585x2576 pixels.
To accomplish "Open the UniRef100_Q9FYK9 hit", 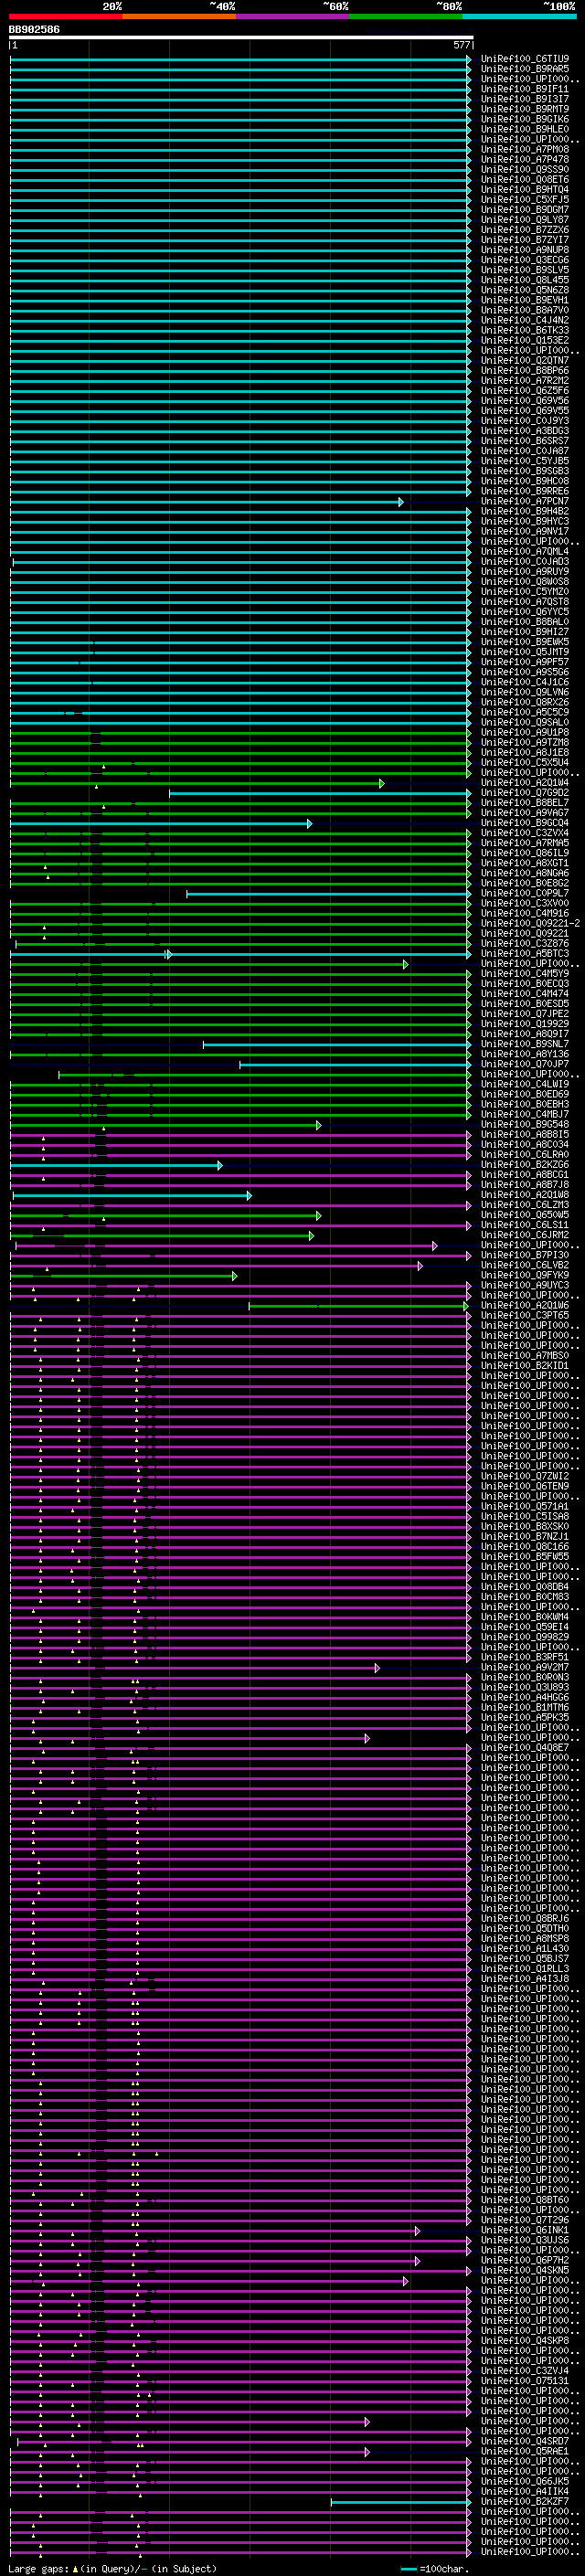I will [524, 1275].
